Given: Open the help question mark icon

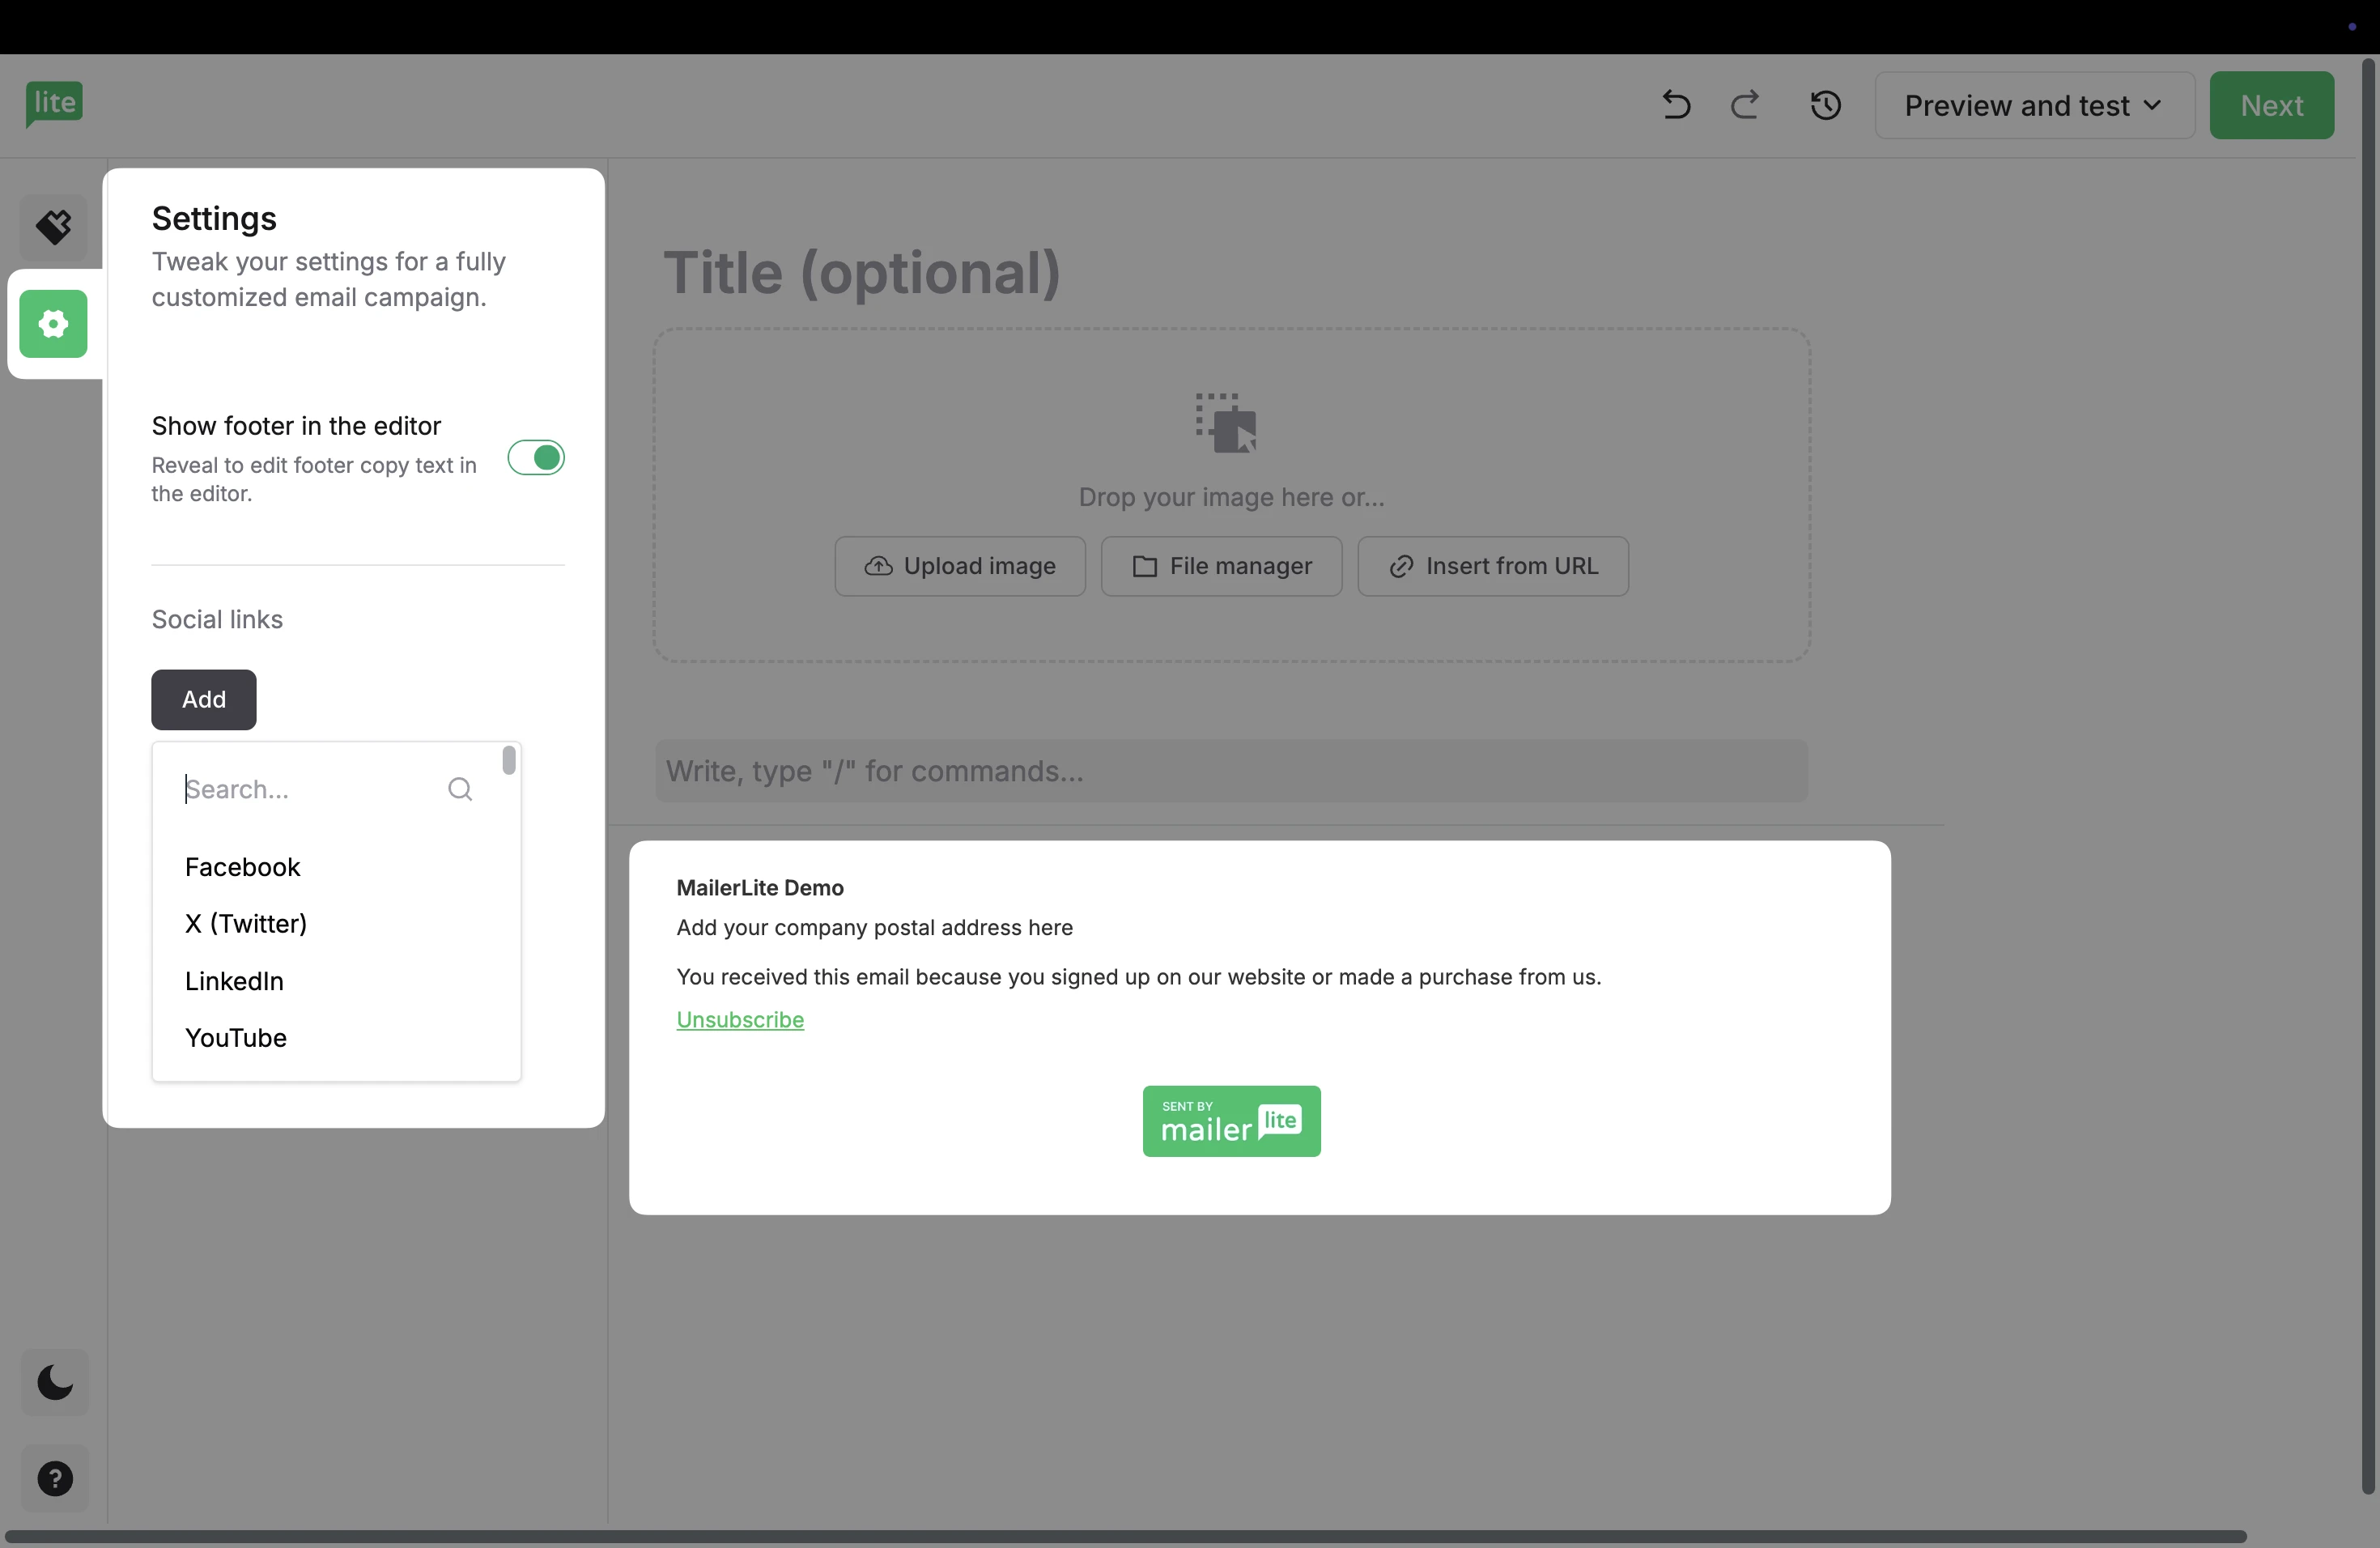Looking at the screenshot, I should 55,1478.
